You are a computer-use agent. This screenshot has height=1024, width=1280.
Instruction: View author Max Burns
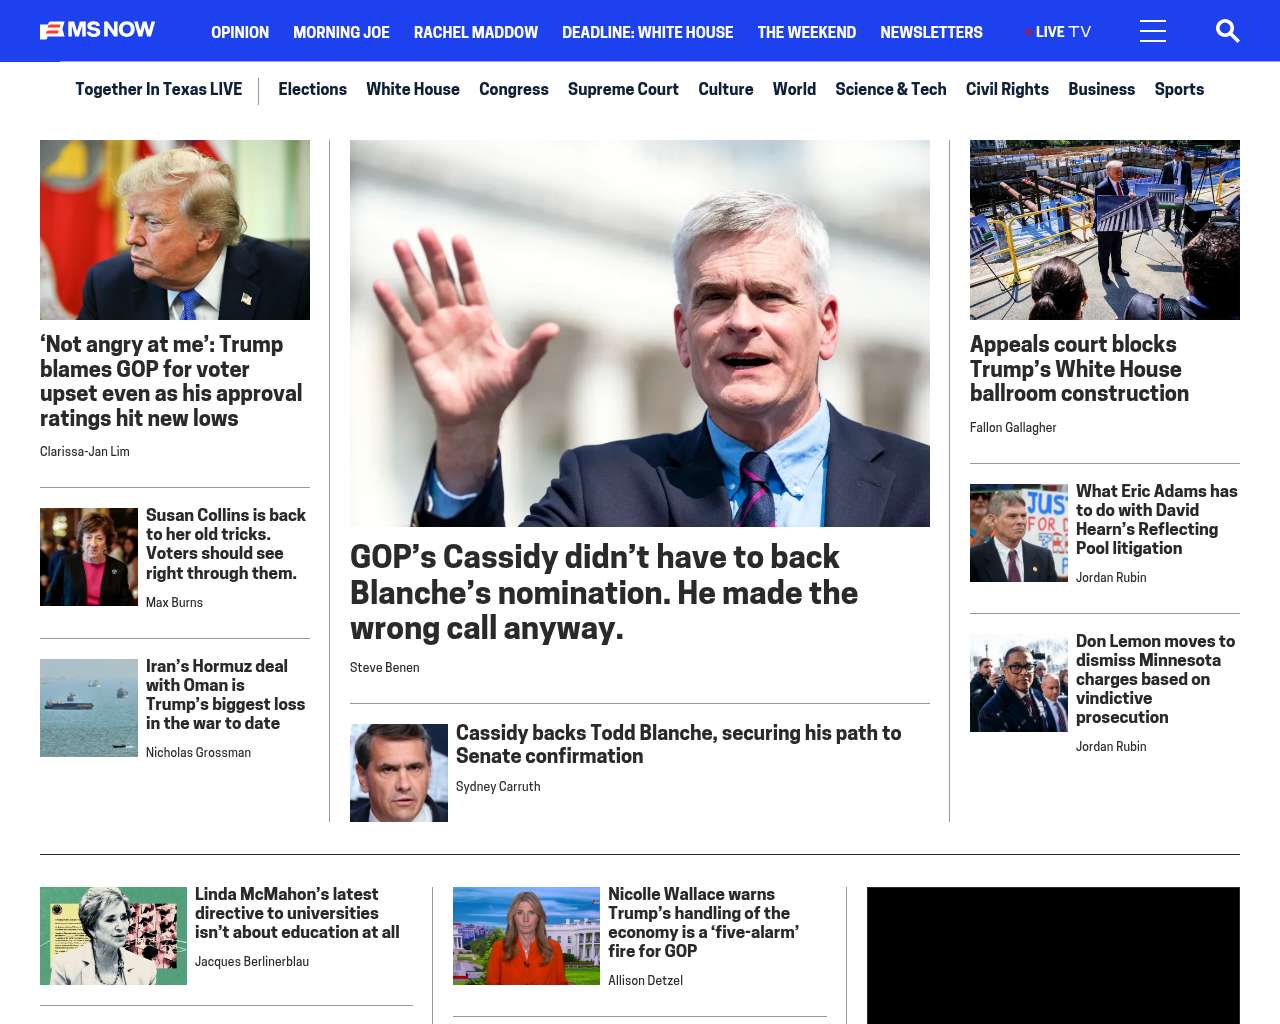[x=174, y=603]
